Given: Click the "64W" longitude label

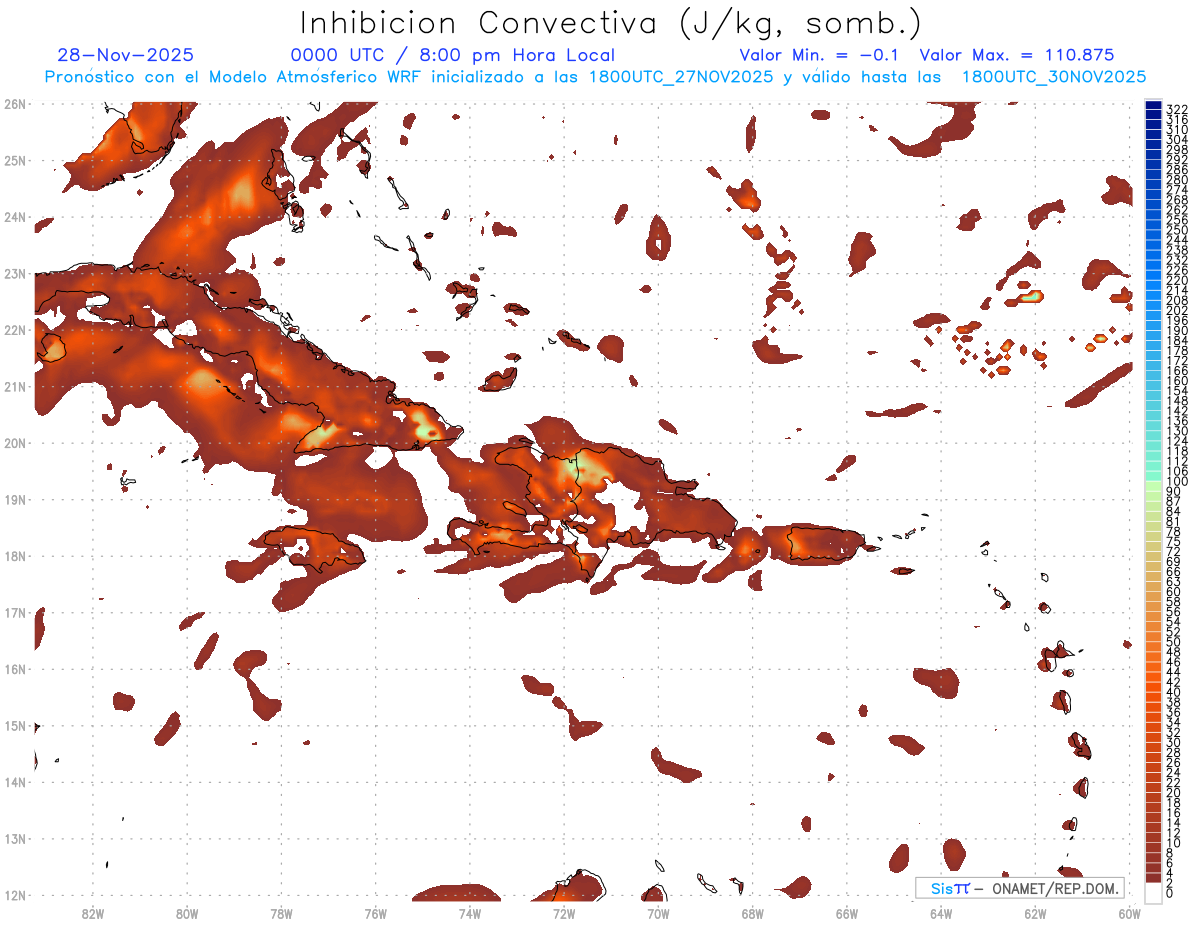Looking at the screenshot, I should tap(940, 912).
